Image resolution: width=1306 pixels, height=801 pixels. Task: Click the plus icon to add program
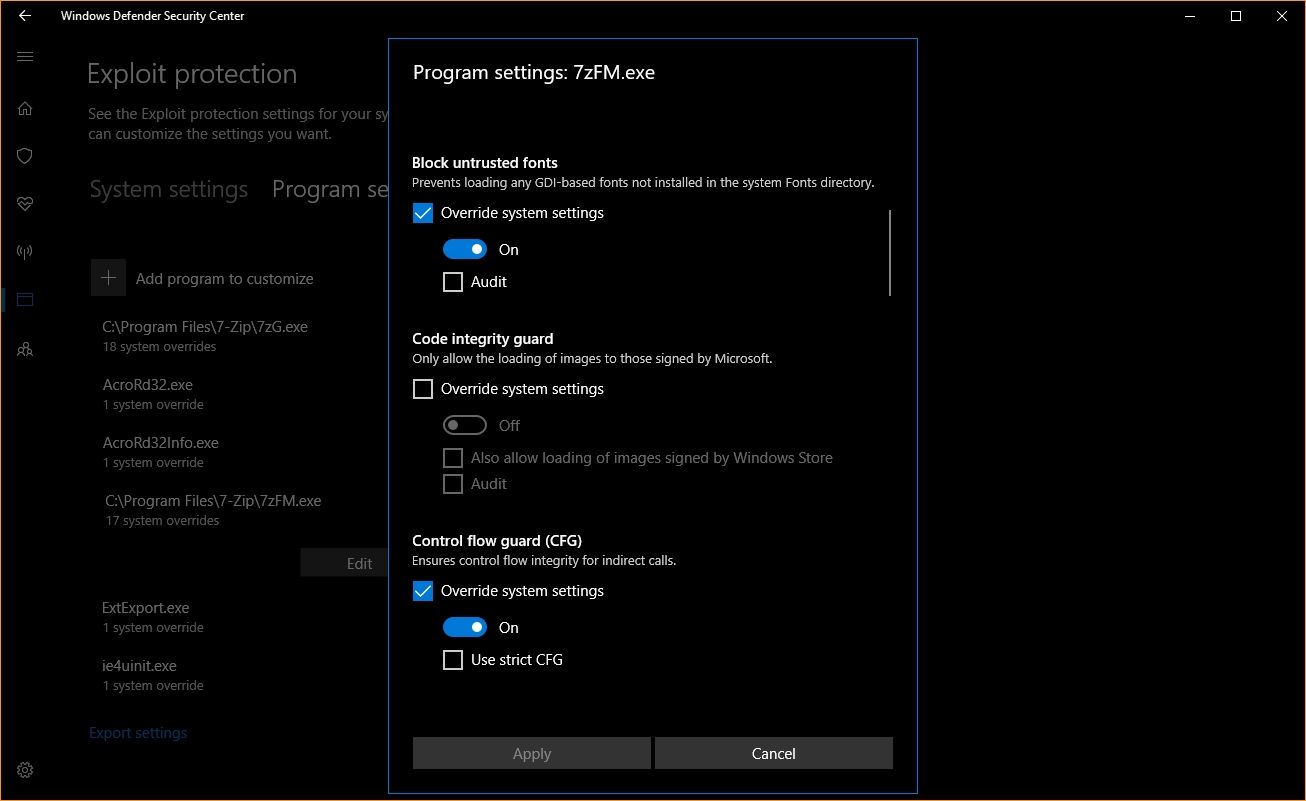pos(108,278)
